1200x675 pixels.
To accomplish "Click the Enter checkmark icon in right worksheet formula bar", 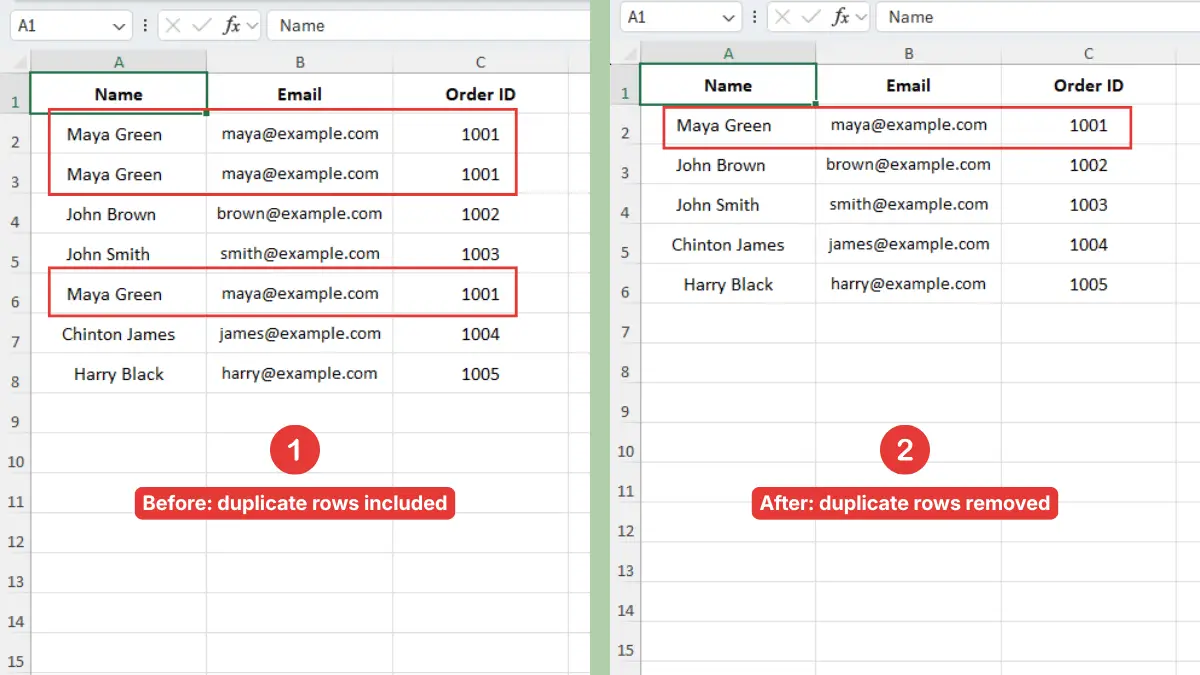I will click(x=811, y=17).
